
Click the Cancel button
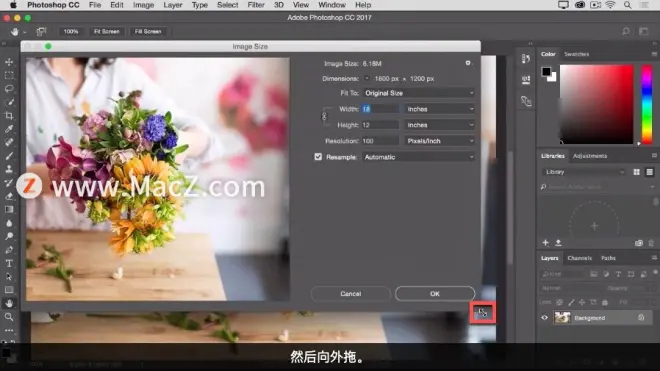tap(351, 294)
